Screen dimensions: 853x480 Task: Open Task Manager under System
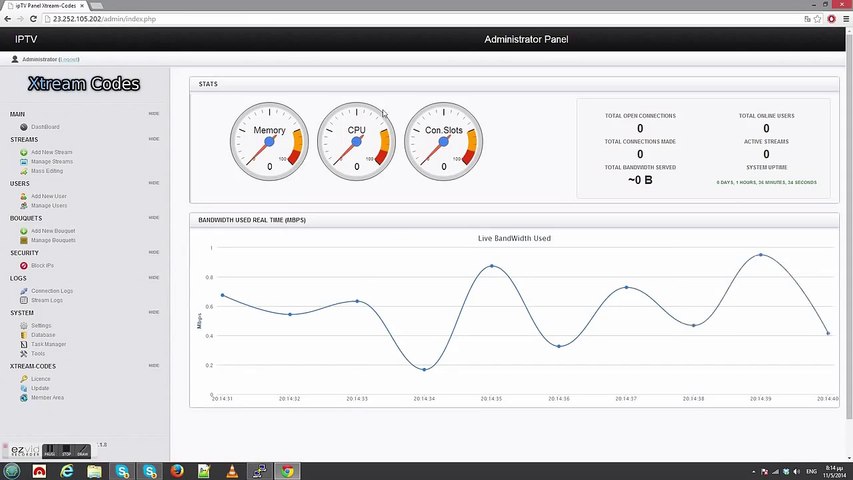[x=48, y=344]
